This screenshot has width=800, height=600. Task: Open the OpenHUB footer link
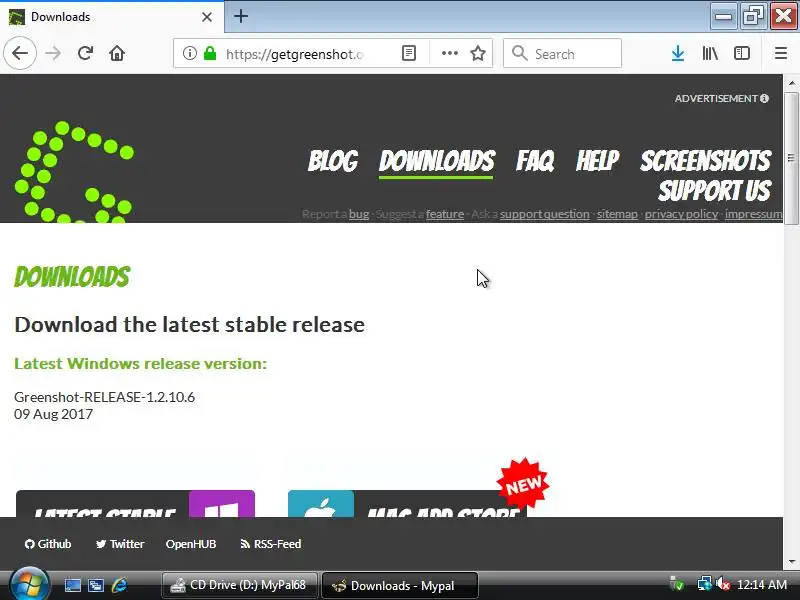coord(191,544)
